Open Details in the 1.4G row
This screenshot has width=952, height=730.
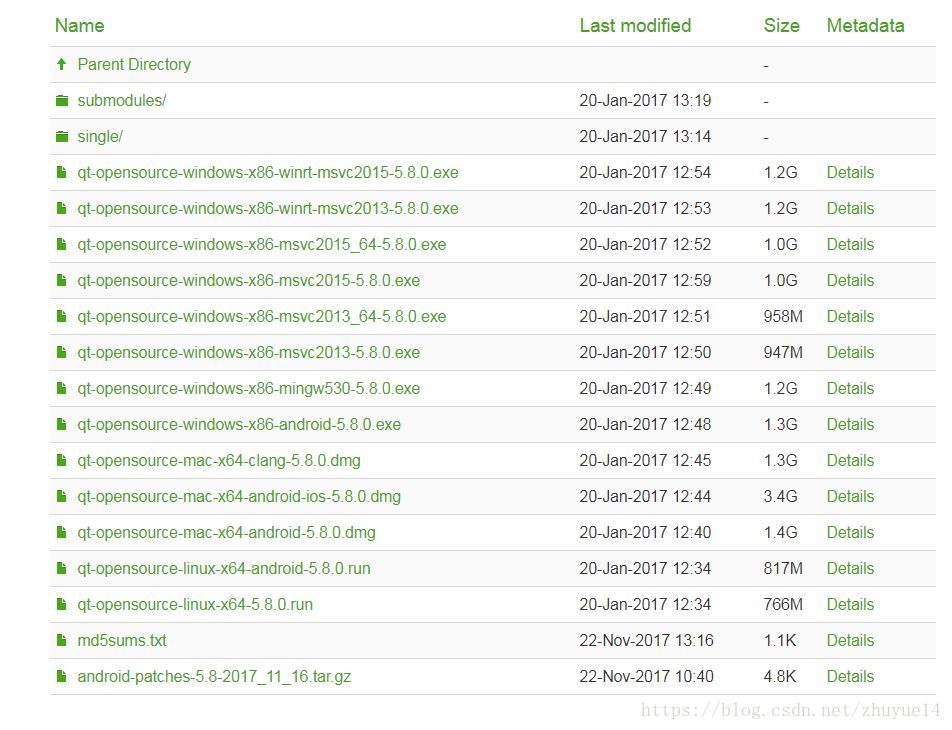point(851,532)
